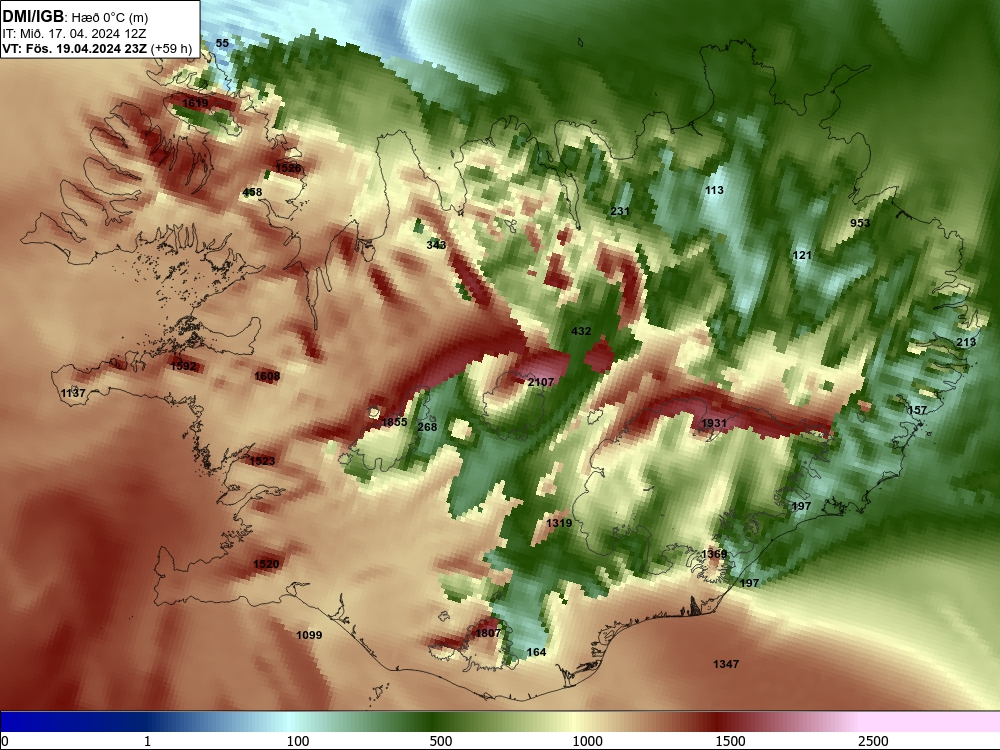Click the map value 55
Viewport: 1000px width, 750px height.
click(x=222, y=43)
